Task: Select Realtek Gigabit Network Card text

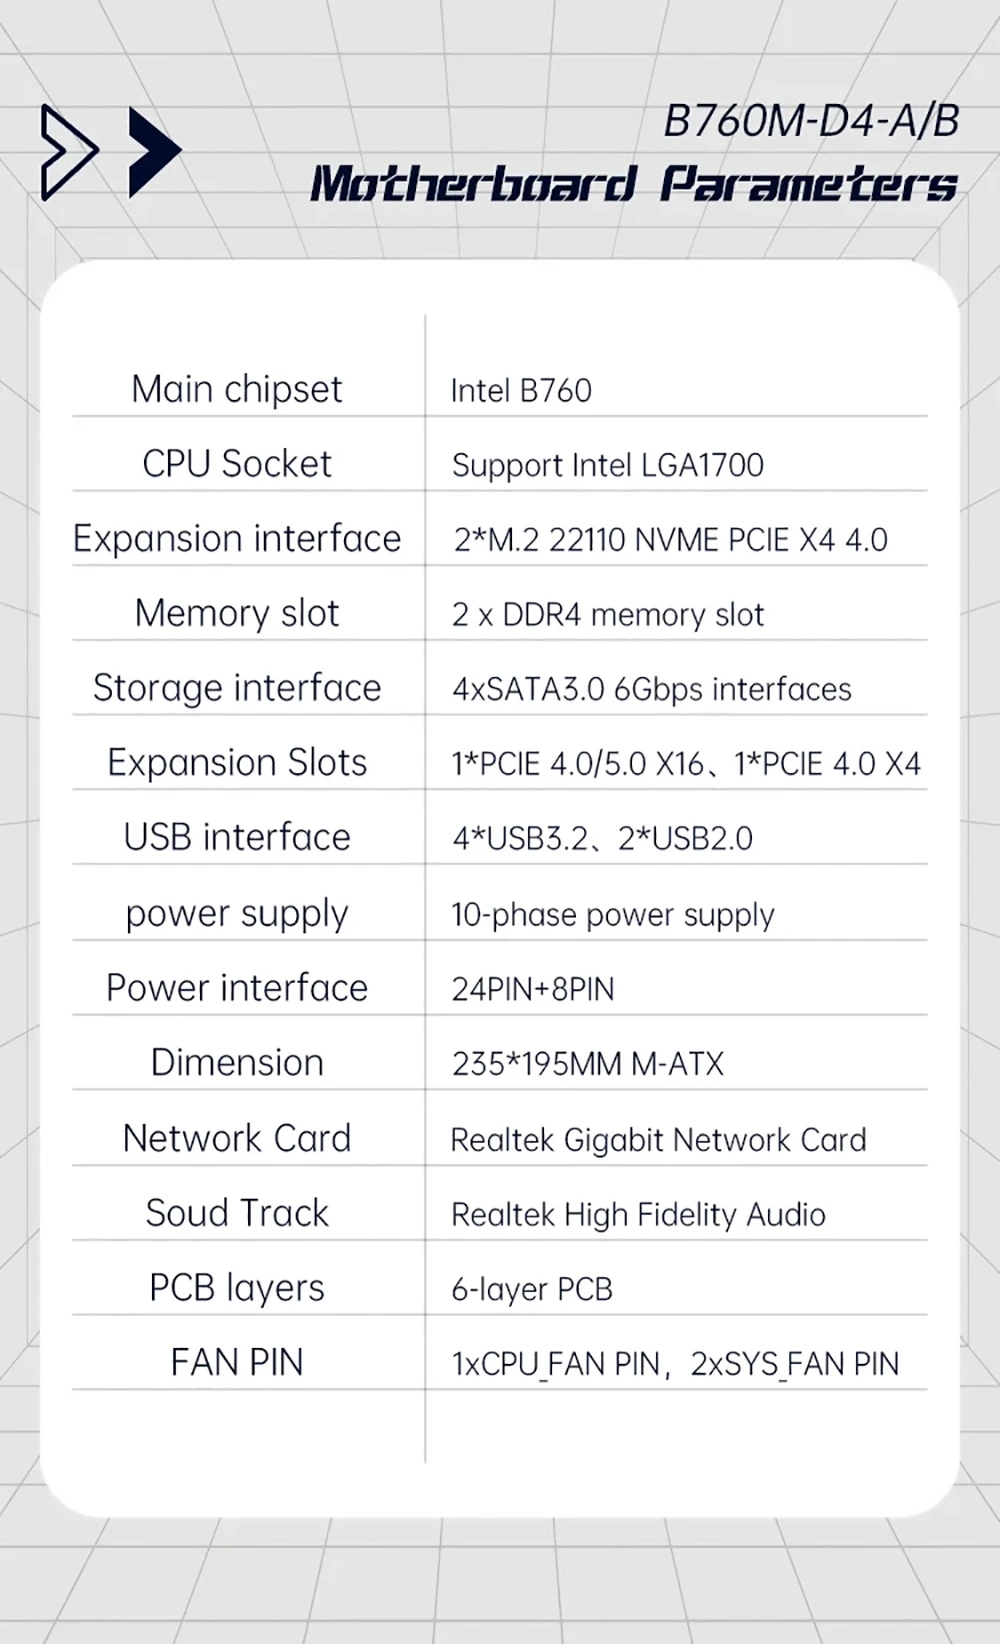Action: pyautogui.click(x=658, y=1139)
